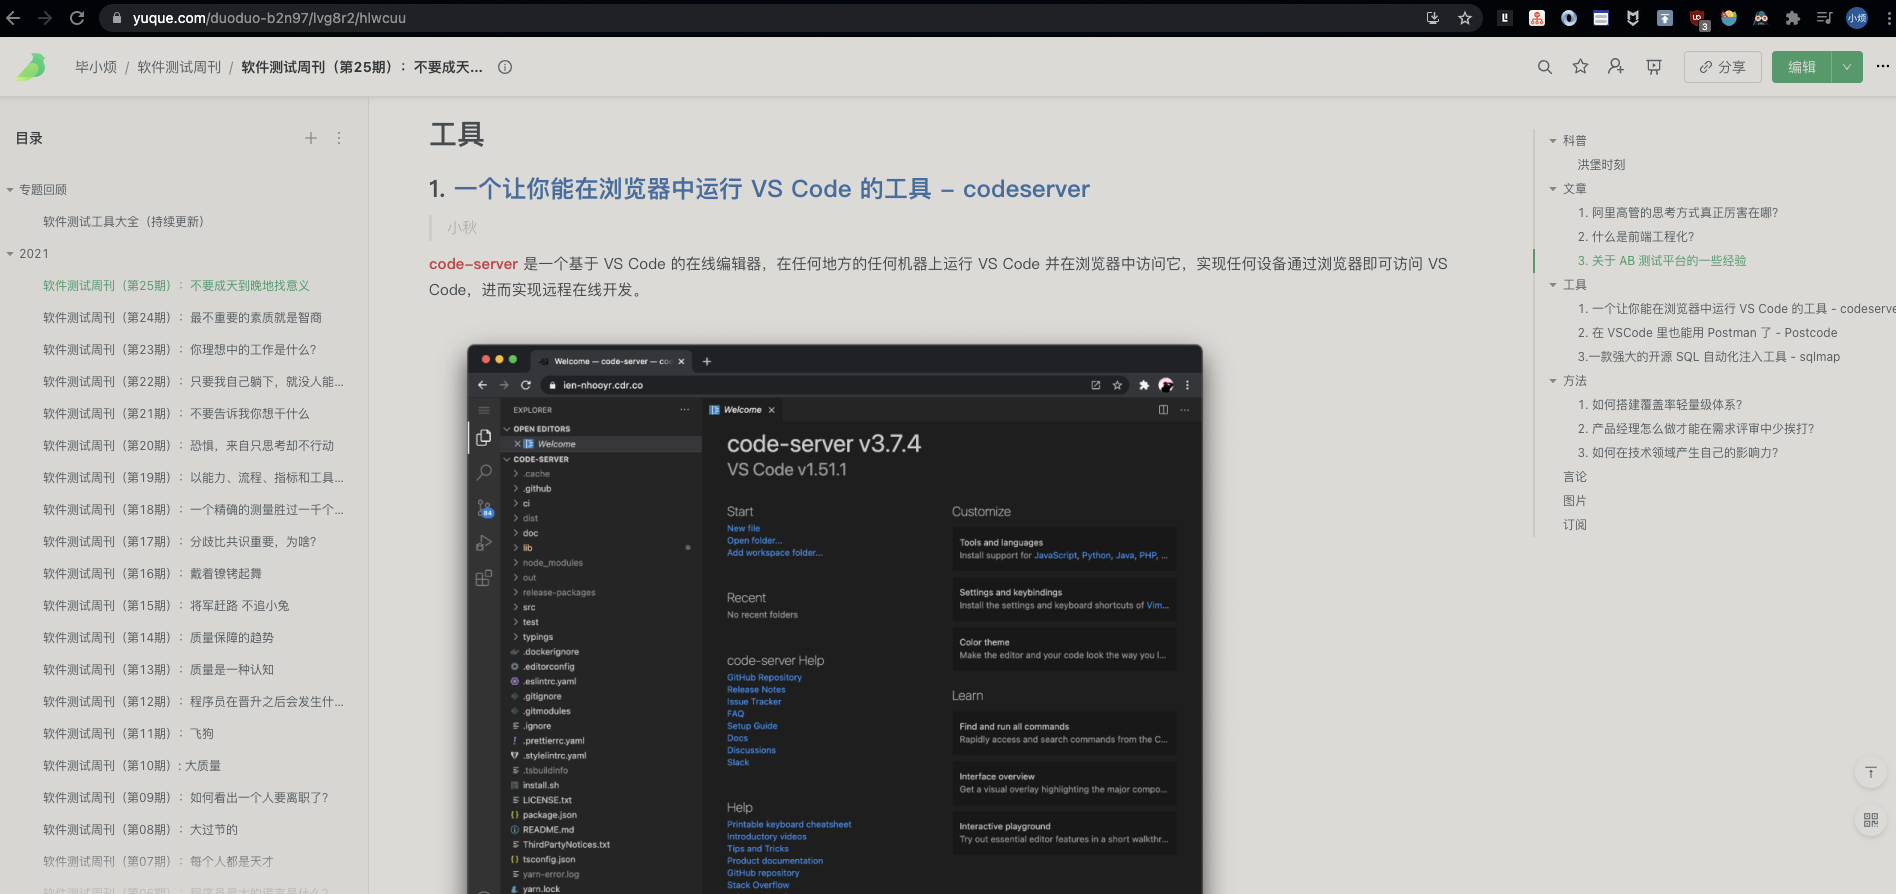Collapse 文章 in the outline
The height and width of the screenshot is (894, 1896).
click(x=1553, y=189)
